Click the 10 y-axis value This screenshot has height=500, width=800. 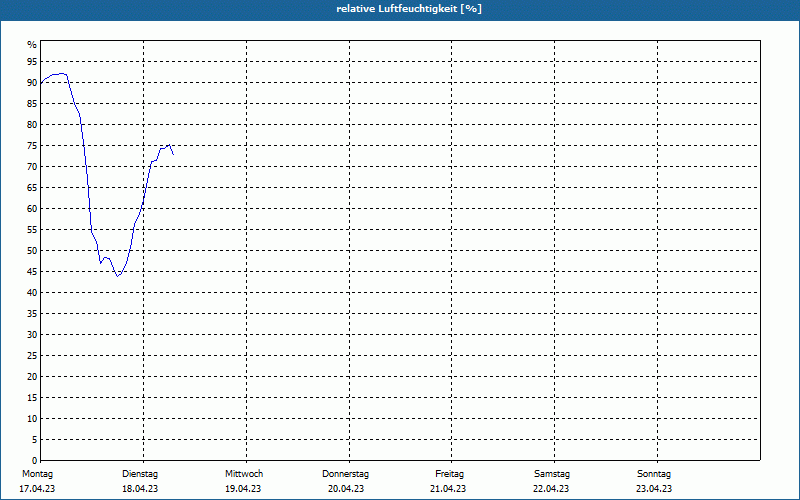(x=32, y=419)
